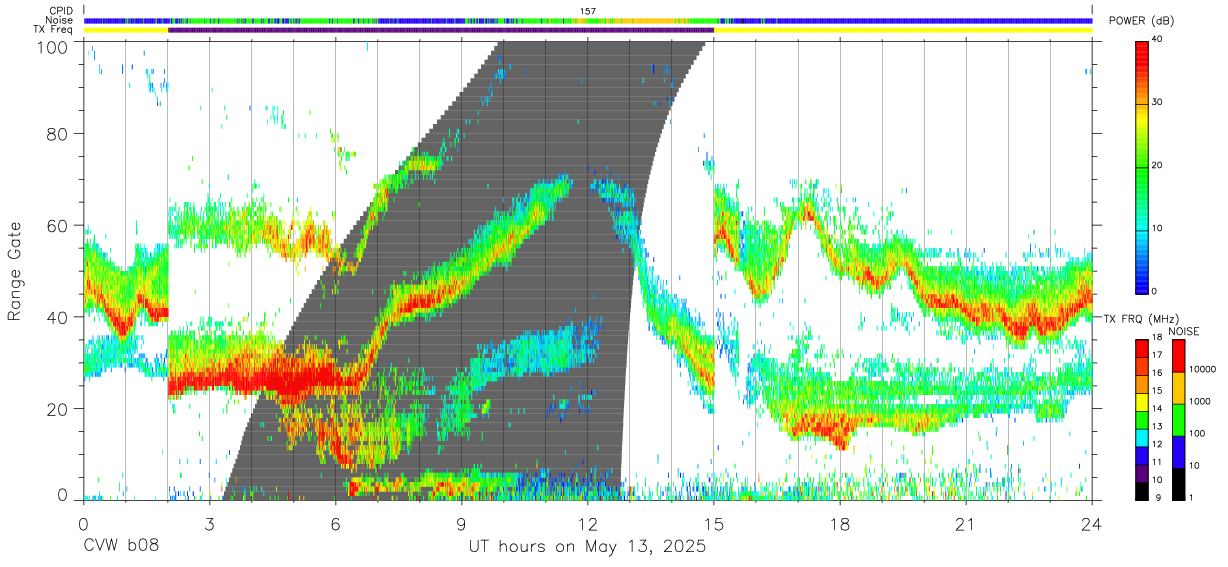Click noise scale label '1000'
1228x567 pixels.
coord(1200,402)
